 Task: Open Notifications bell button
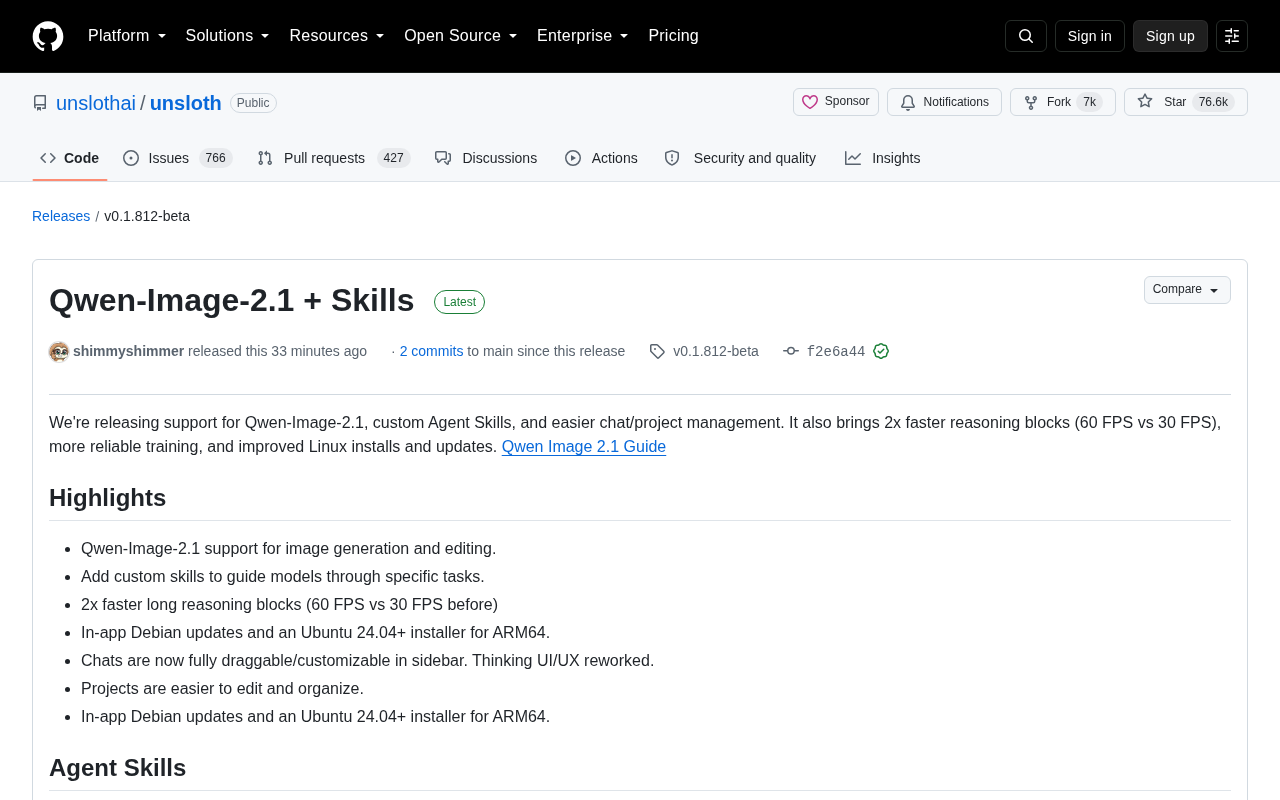(x=944, y=102)
